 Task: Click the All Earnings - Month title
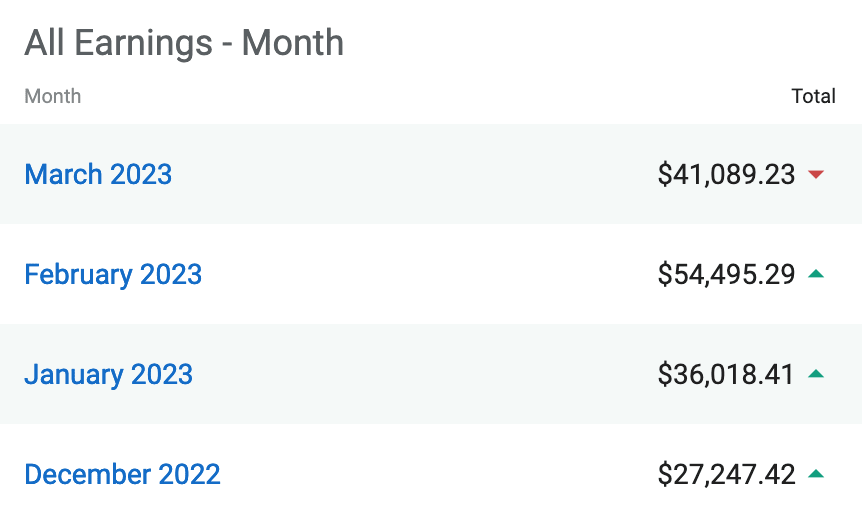pos(184,43)
